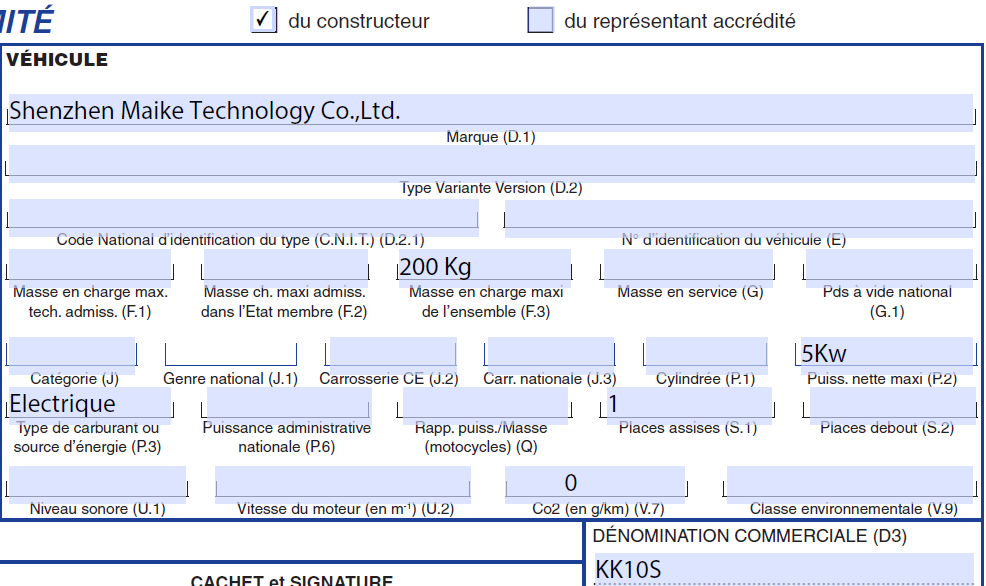
Task: Click the Type Variante Version (D.2) field
Action: (x=492, y=163)
